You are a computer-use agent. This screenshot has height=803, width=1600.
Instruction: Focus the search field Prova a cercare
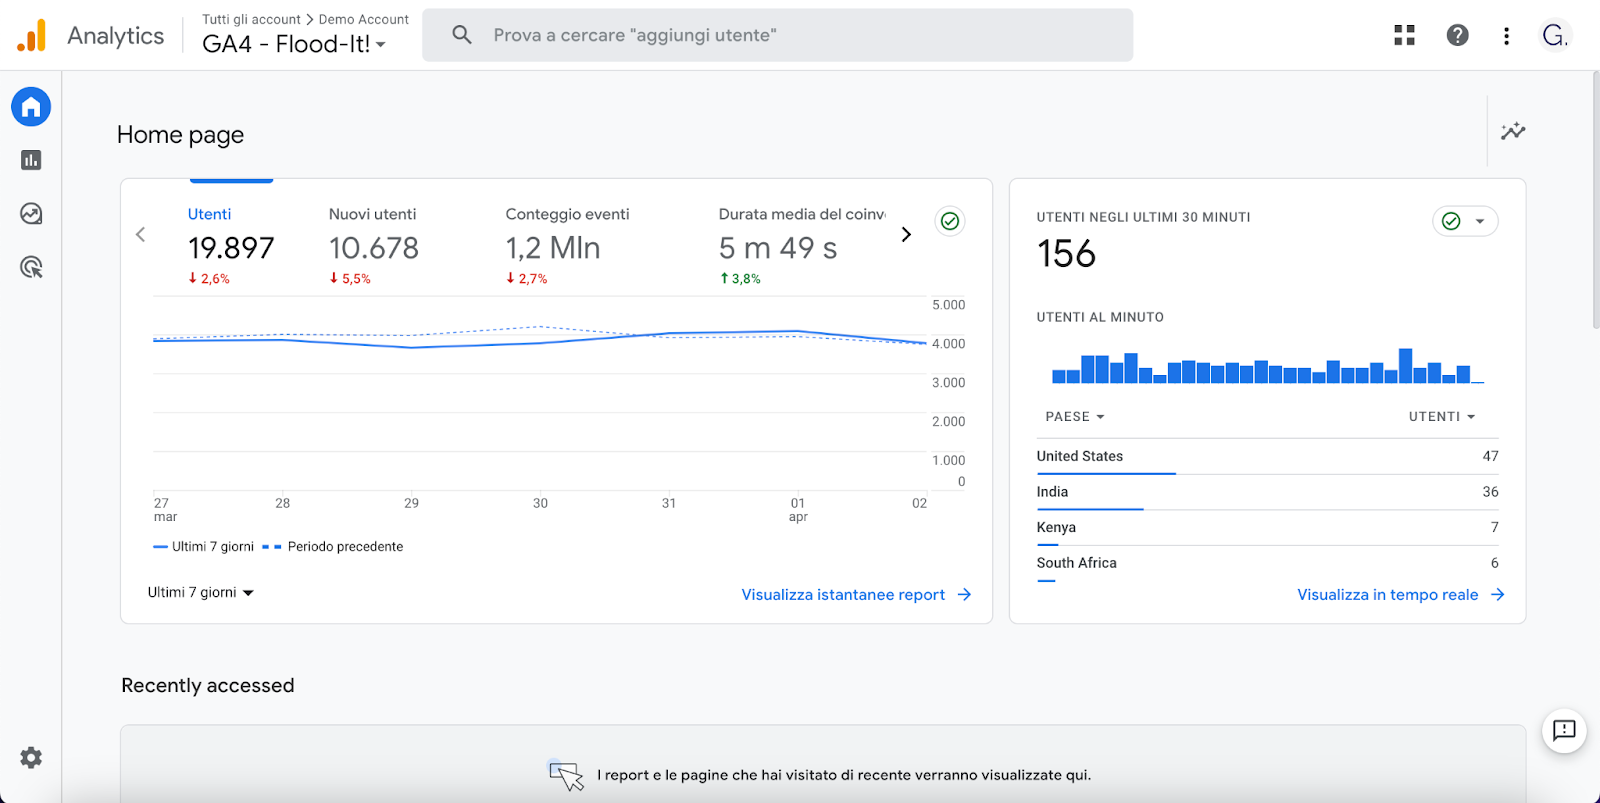pyautogui.click(x=777, y=35)
